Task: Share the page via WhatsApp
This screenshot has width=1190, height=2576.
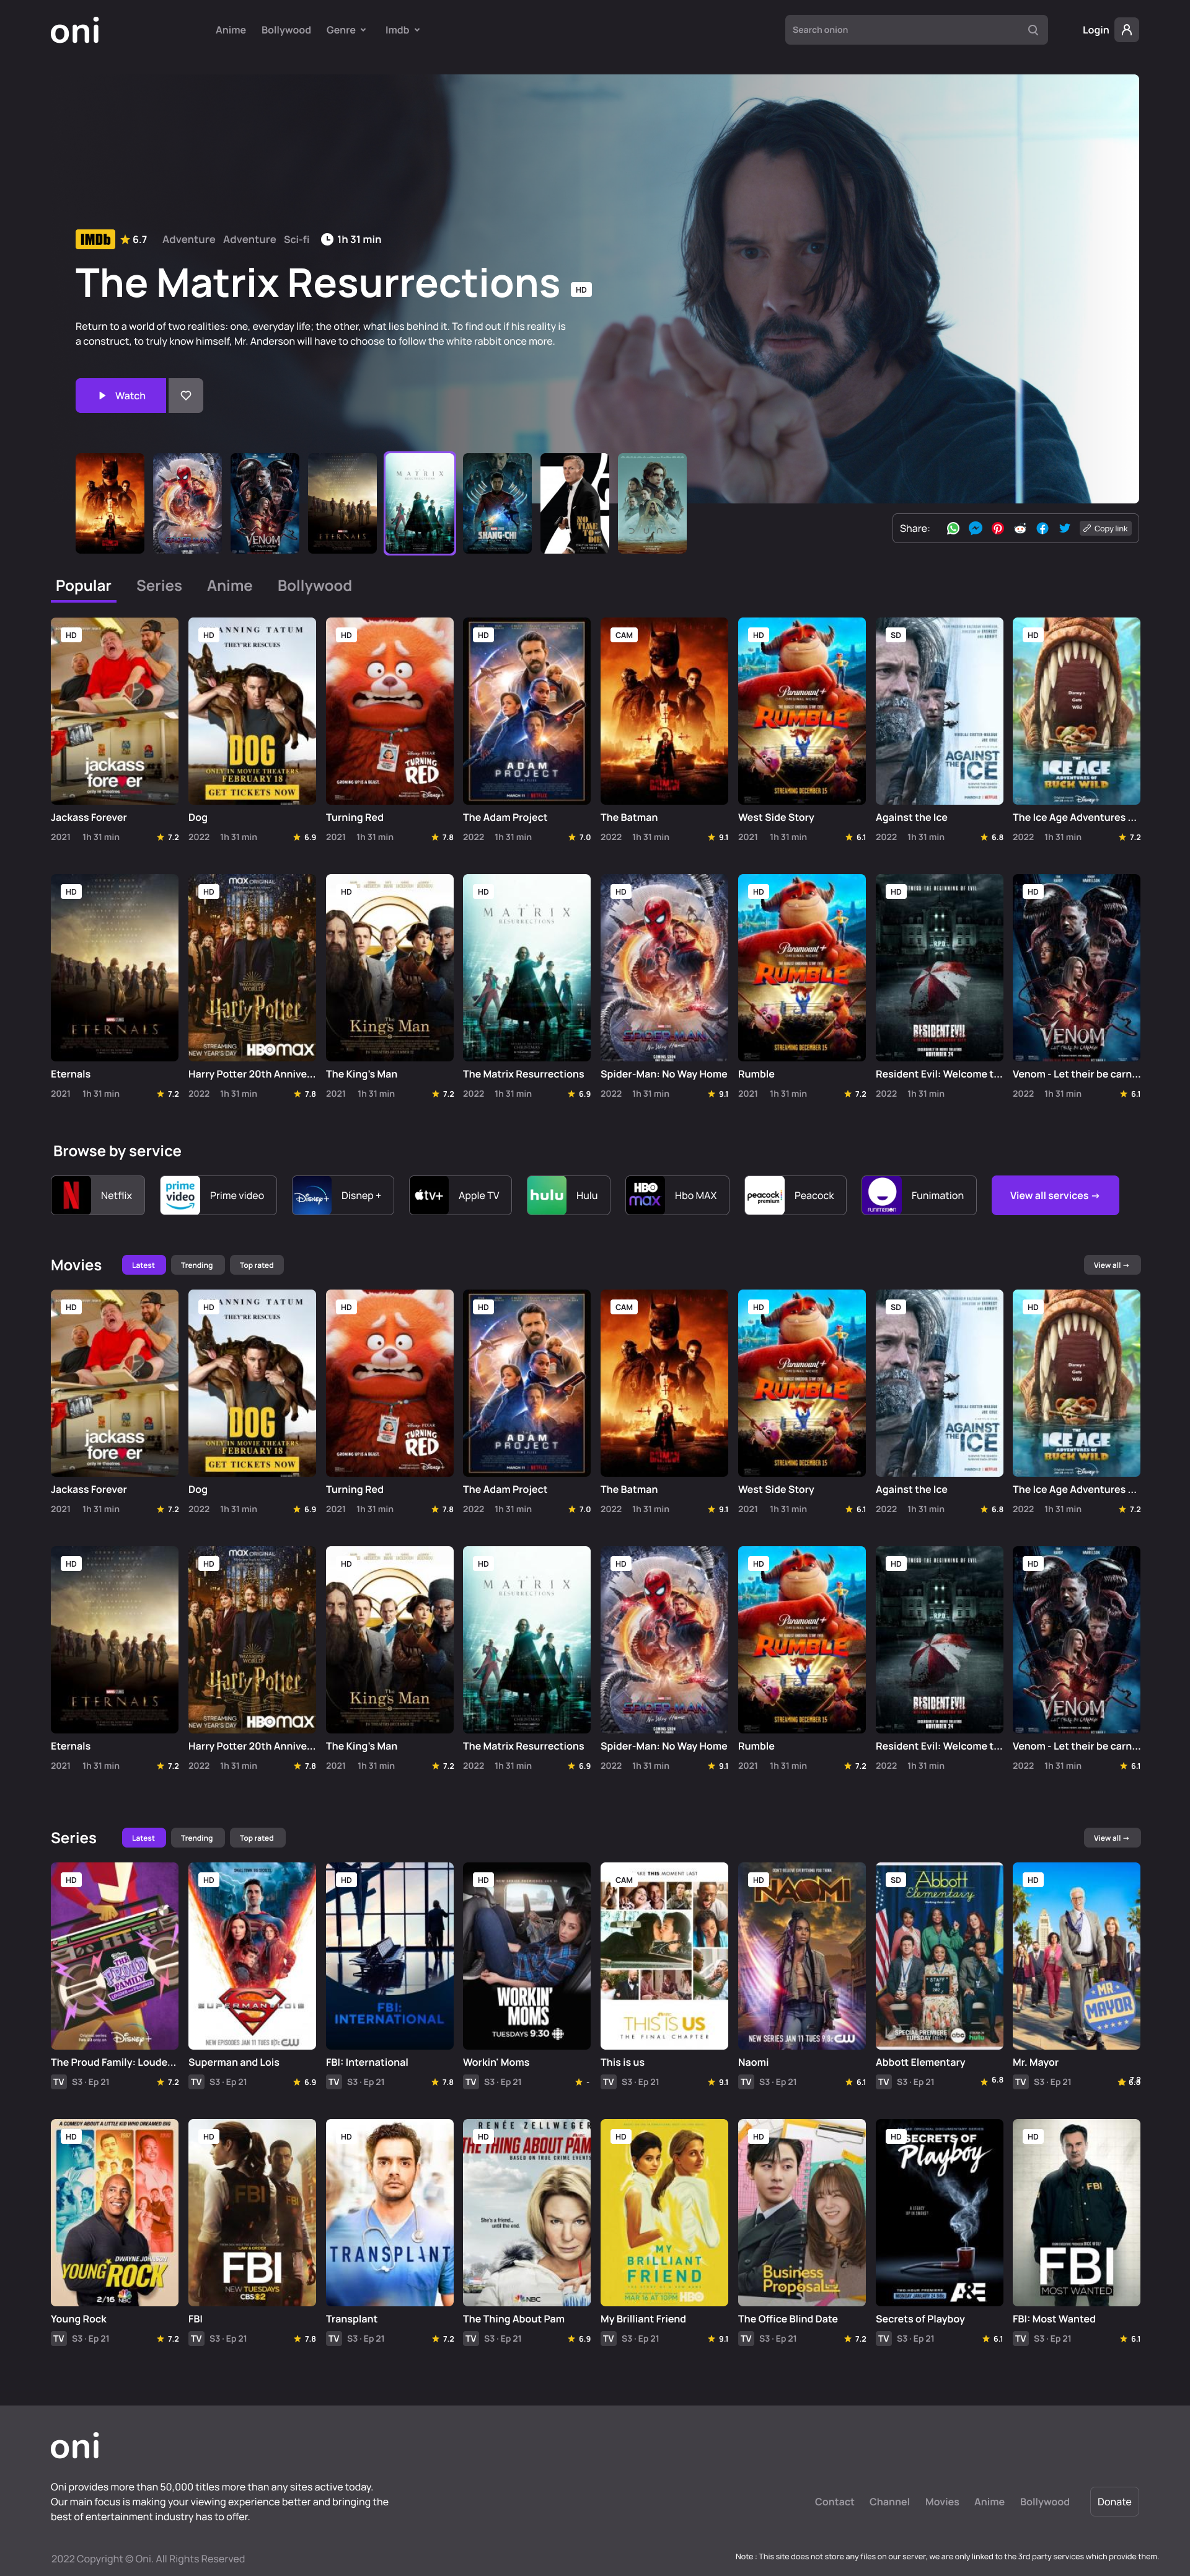Action: tap(952, 528)
